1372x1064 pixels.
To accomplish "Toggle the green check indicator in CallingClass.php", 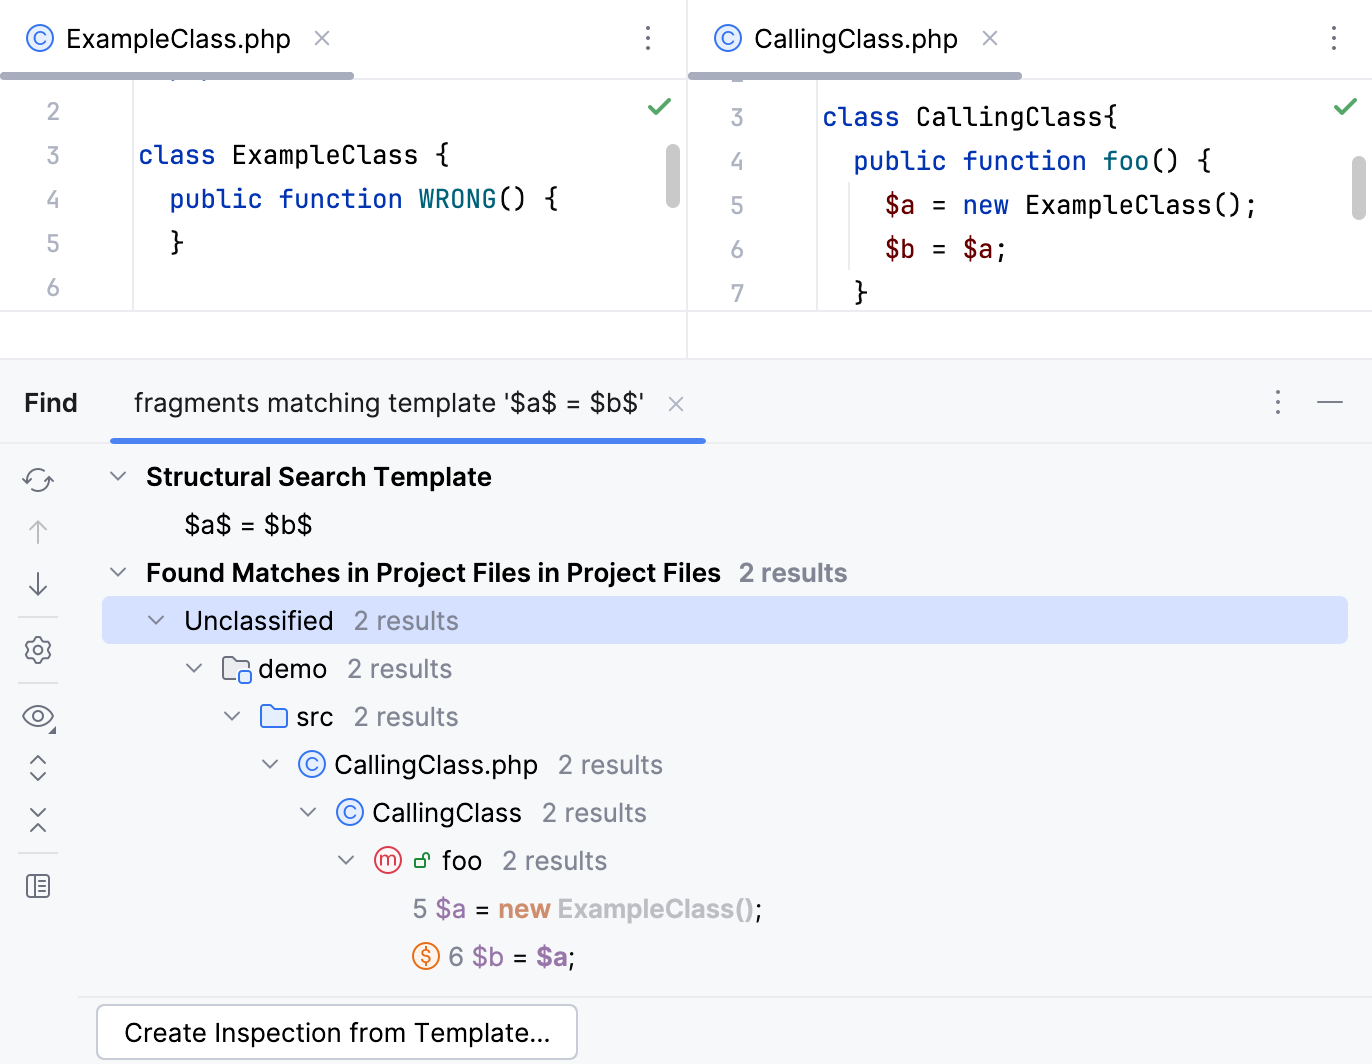I will tap(1346, 106).
